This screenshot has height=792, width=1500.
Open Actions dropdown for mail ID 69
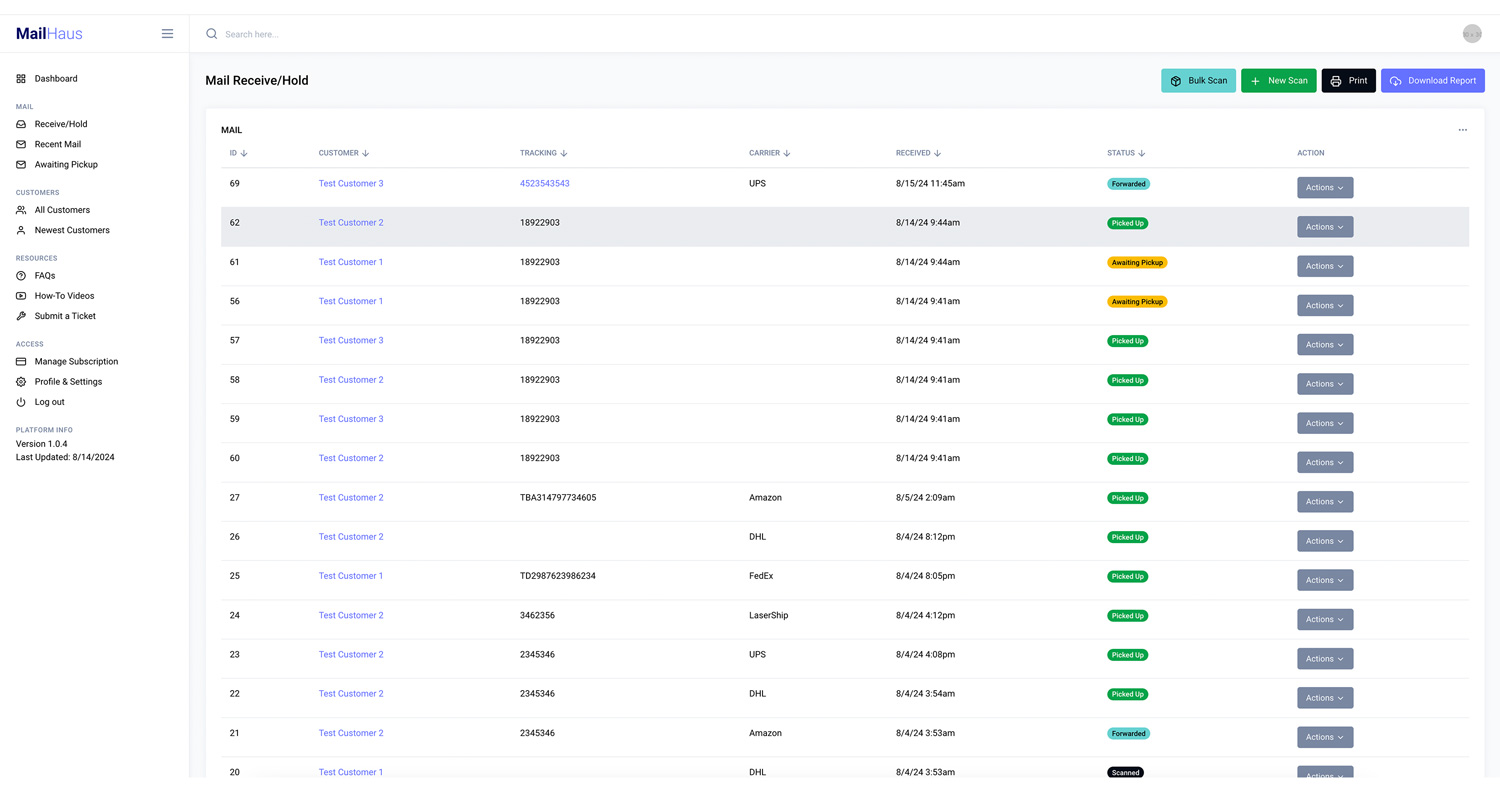coord(1324,188)
